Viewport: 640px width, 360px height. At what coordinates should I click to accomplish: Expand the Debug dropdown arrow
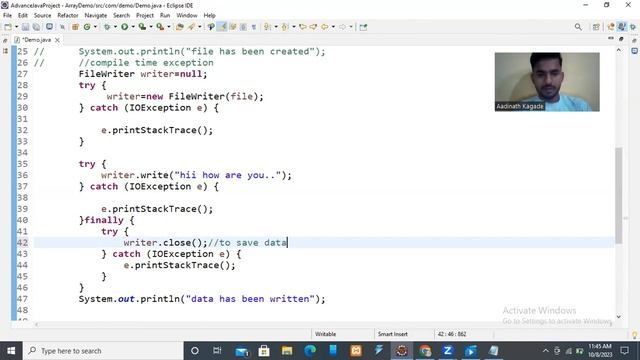point(115,27)
